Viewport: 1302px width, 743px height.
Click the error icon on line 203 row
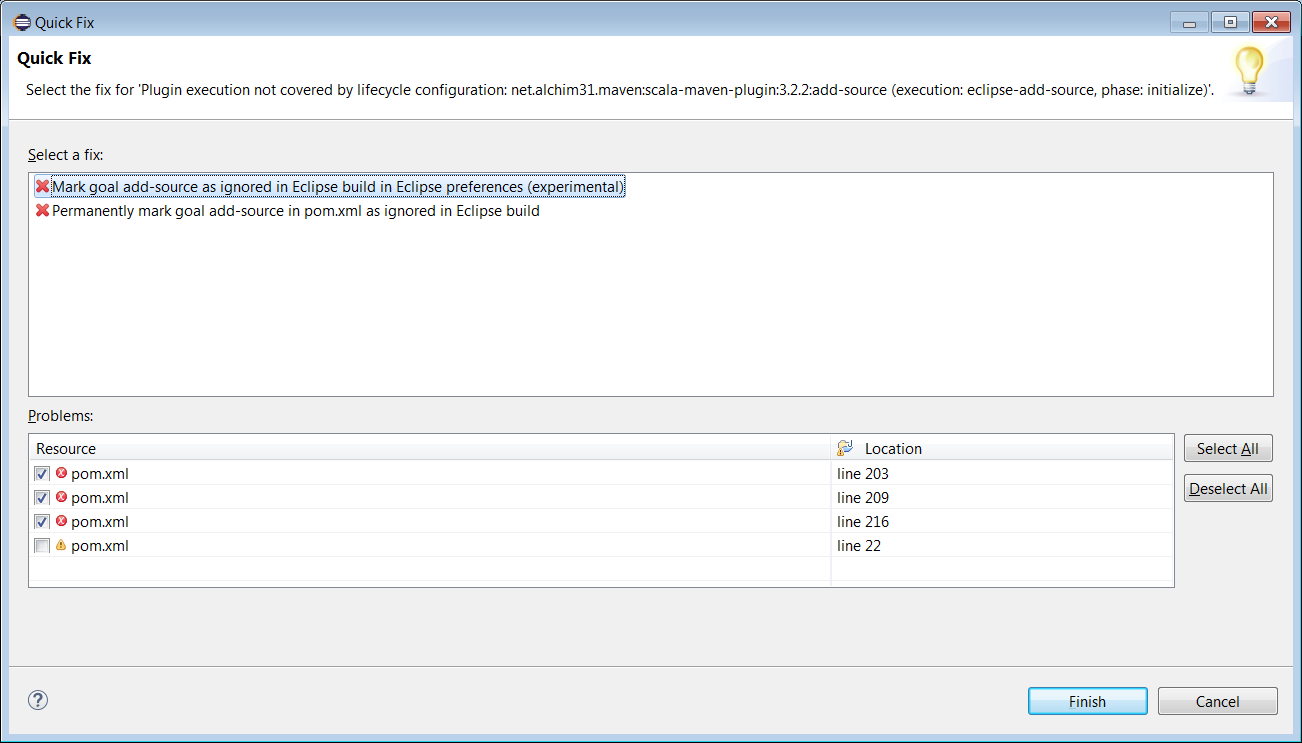(61, 473)
